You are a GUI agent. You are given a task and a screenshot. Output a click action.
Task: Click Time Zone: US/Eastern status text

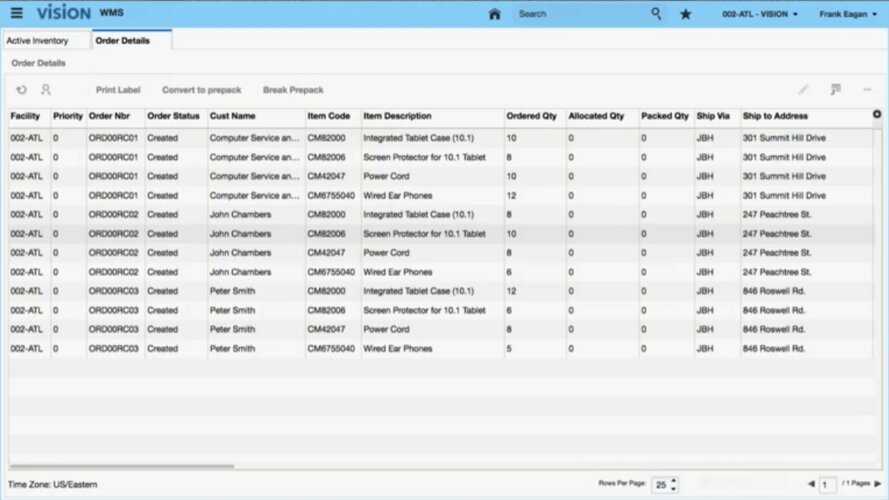coord(53,484)
